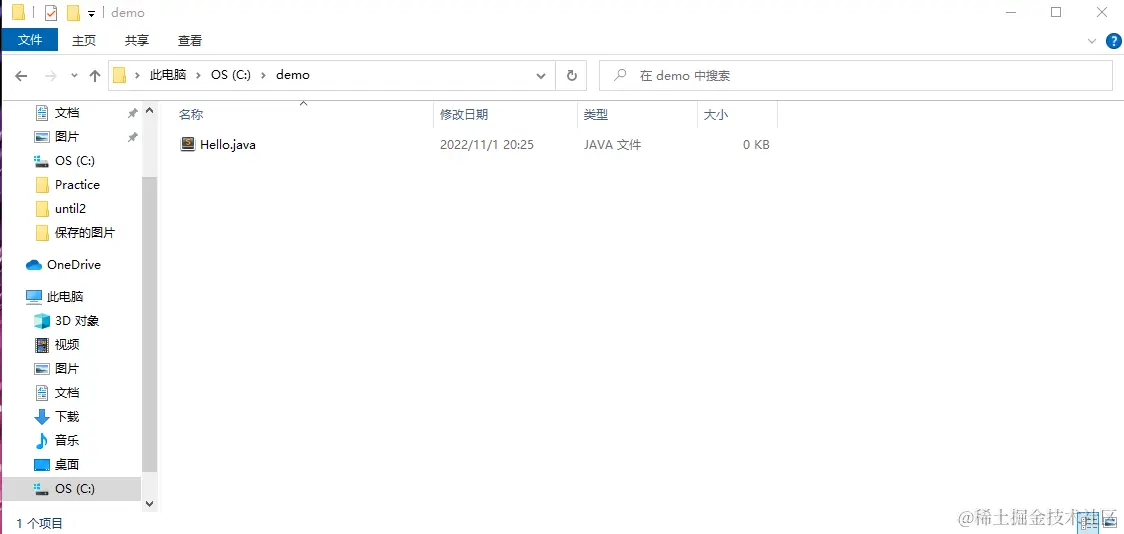
Task: Click the Forward navigation arrow
Action: (50, 75)
